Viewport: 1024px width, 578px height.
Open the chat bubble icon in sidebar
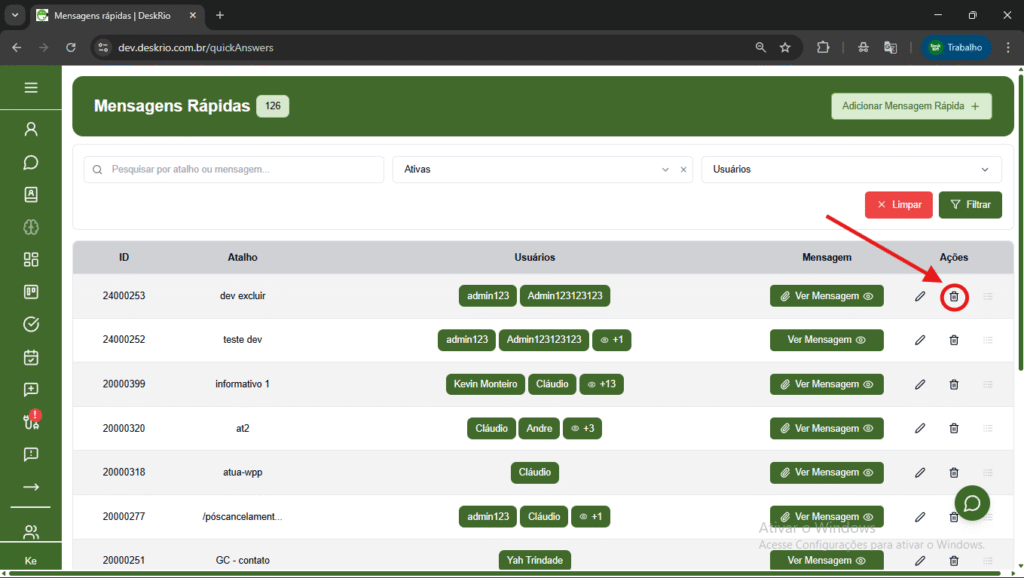click(x=31, y=162)
